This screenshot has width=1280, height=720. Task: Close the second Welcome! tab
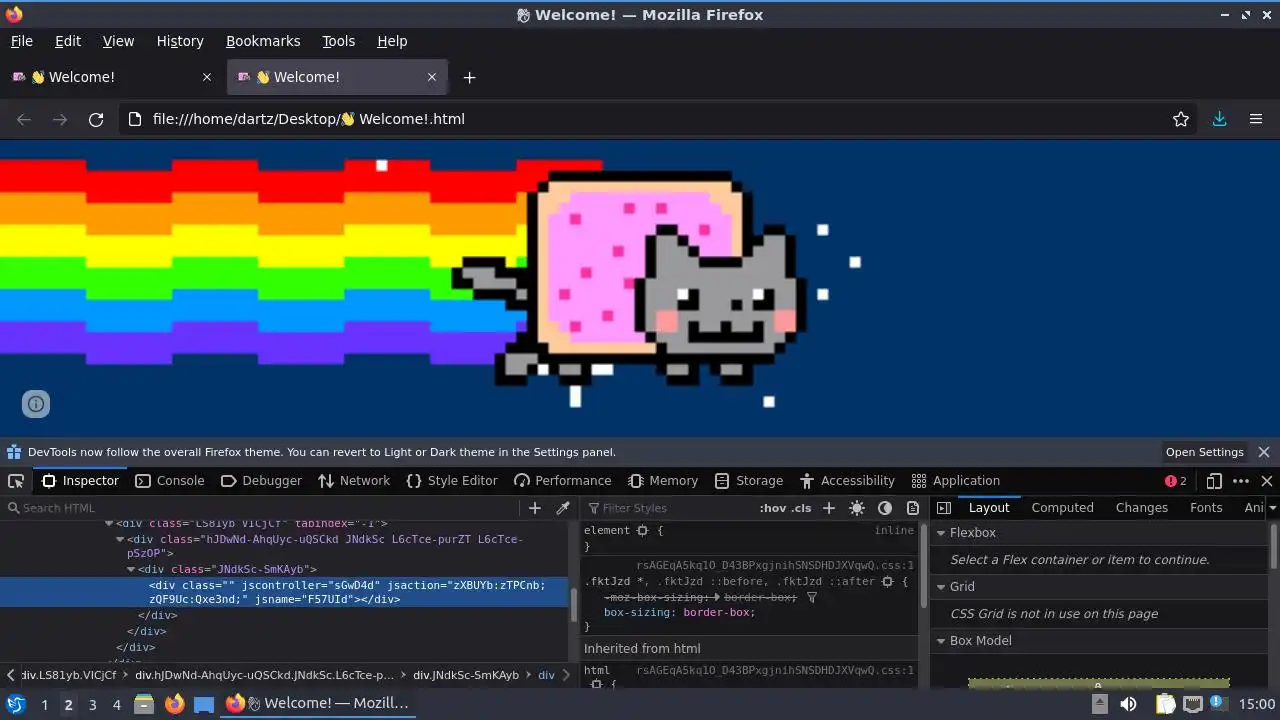432,77
